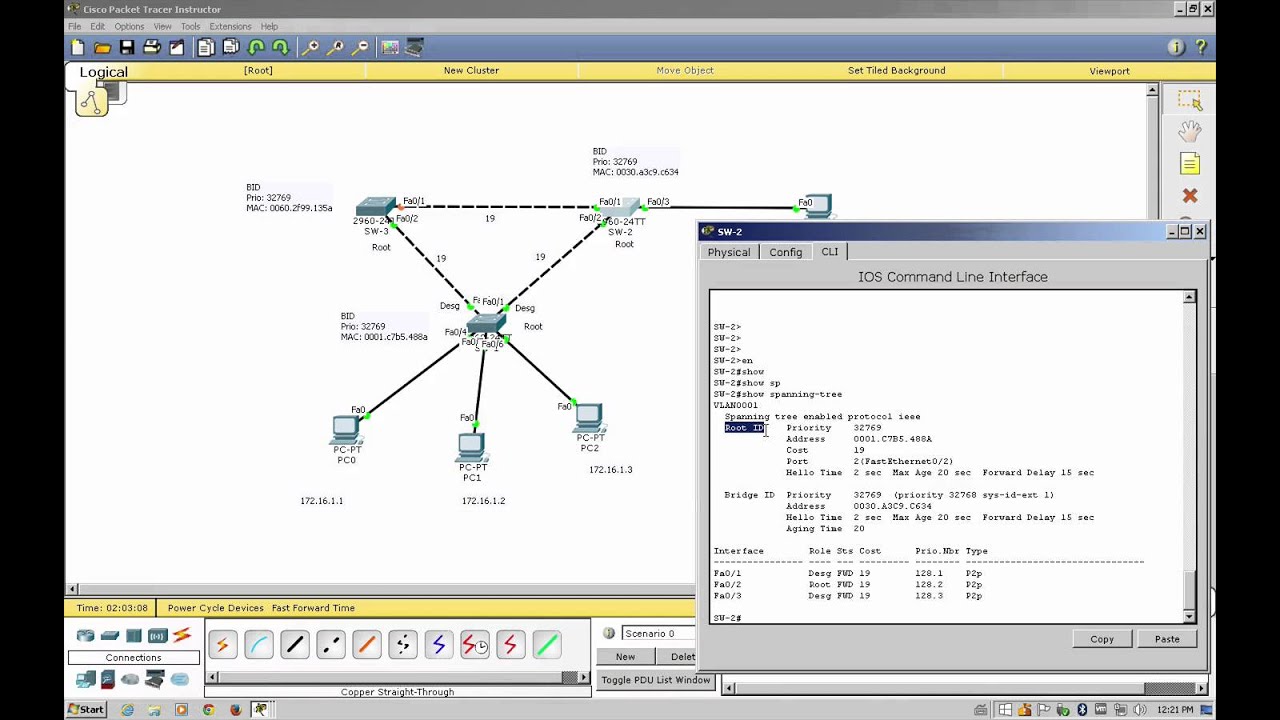This screenshot has width=1280, height=720.
Task: Select the Switches device category icon
Action: pos(110,635)
